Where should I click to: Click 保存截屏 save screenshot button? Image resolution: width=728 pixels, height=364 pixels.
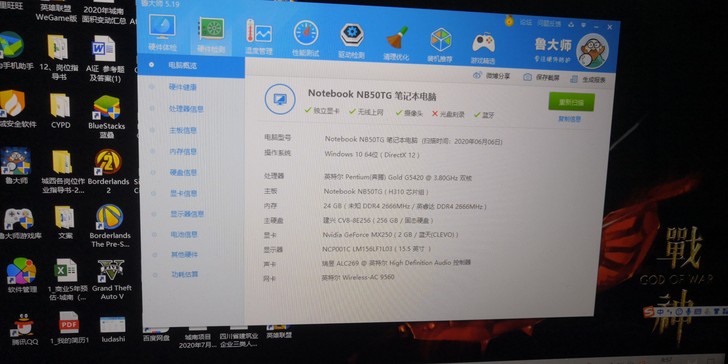coord(541,78)
